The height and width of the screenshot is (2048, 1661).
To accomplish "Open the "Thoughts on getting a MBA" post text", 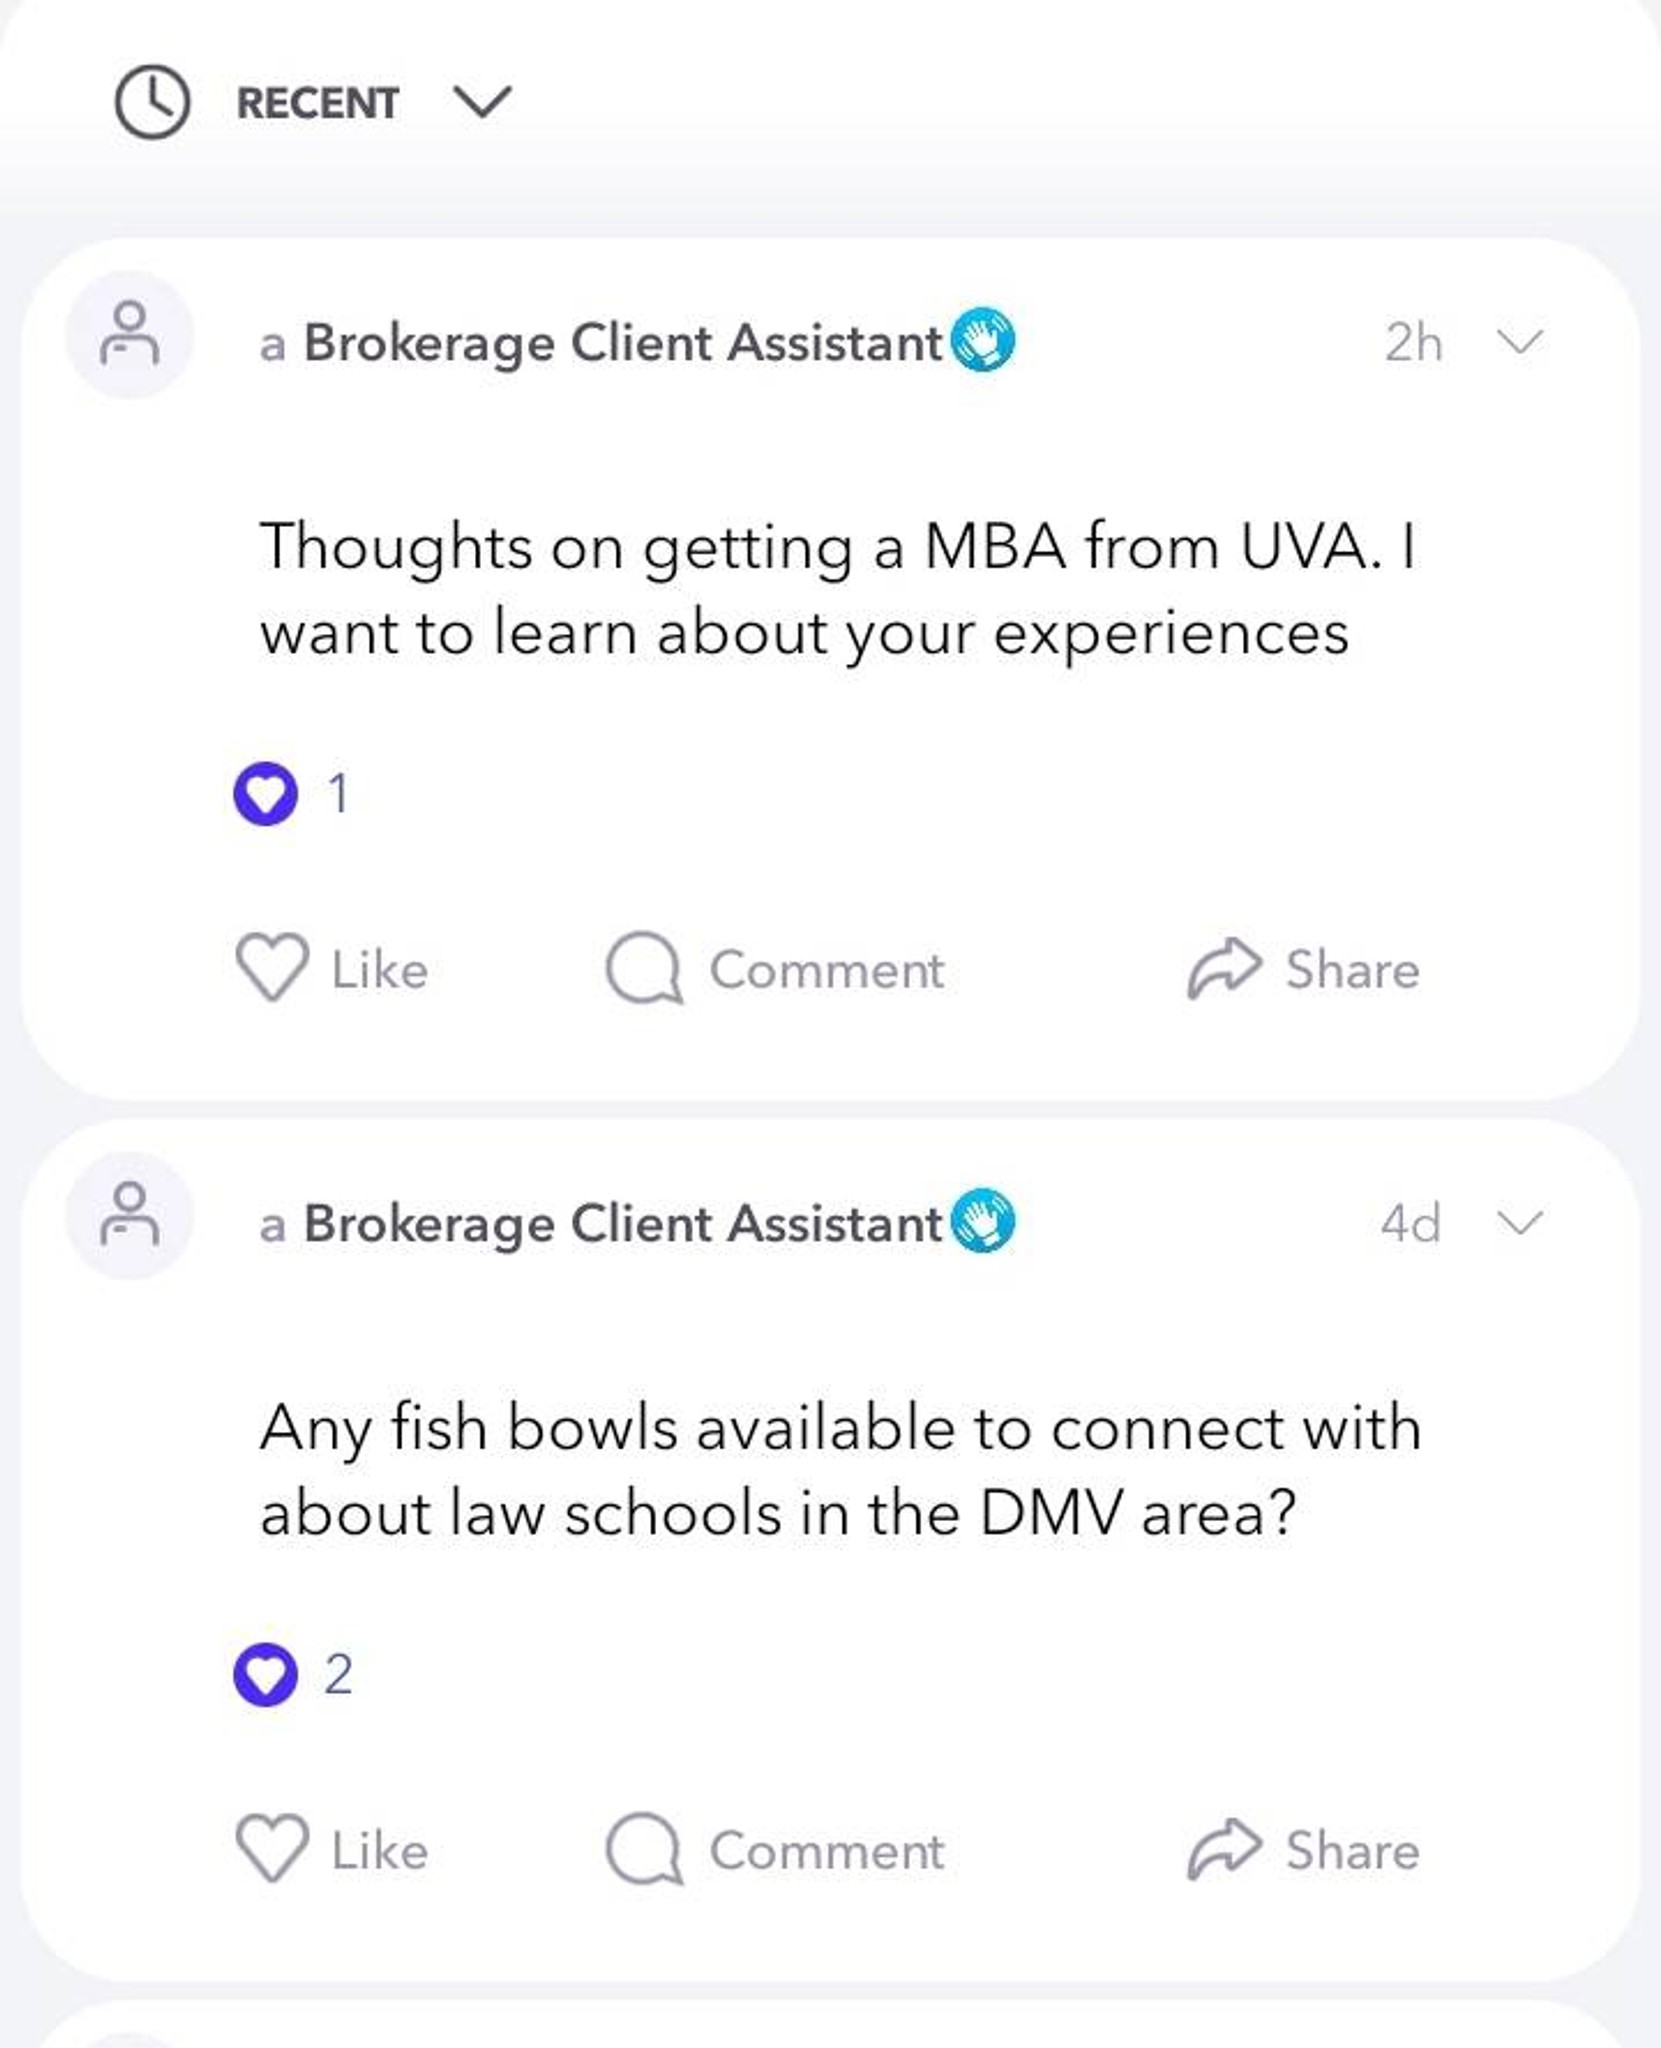I will point(838,590).
